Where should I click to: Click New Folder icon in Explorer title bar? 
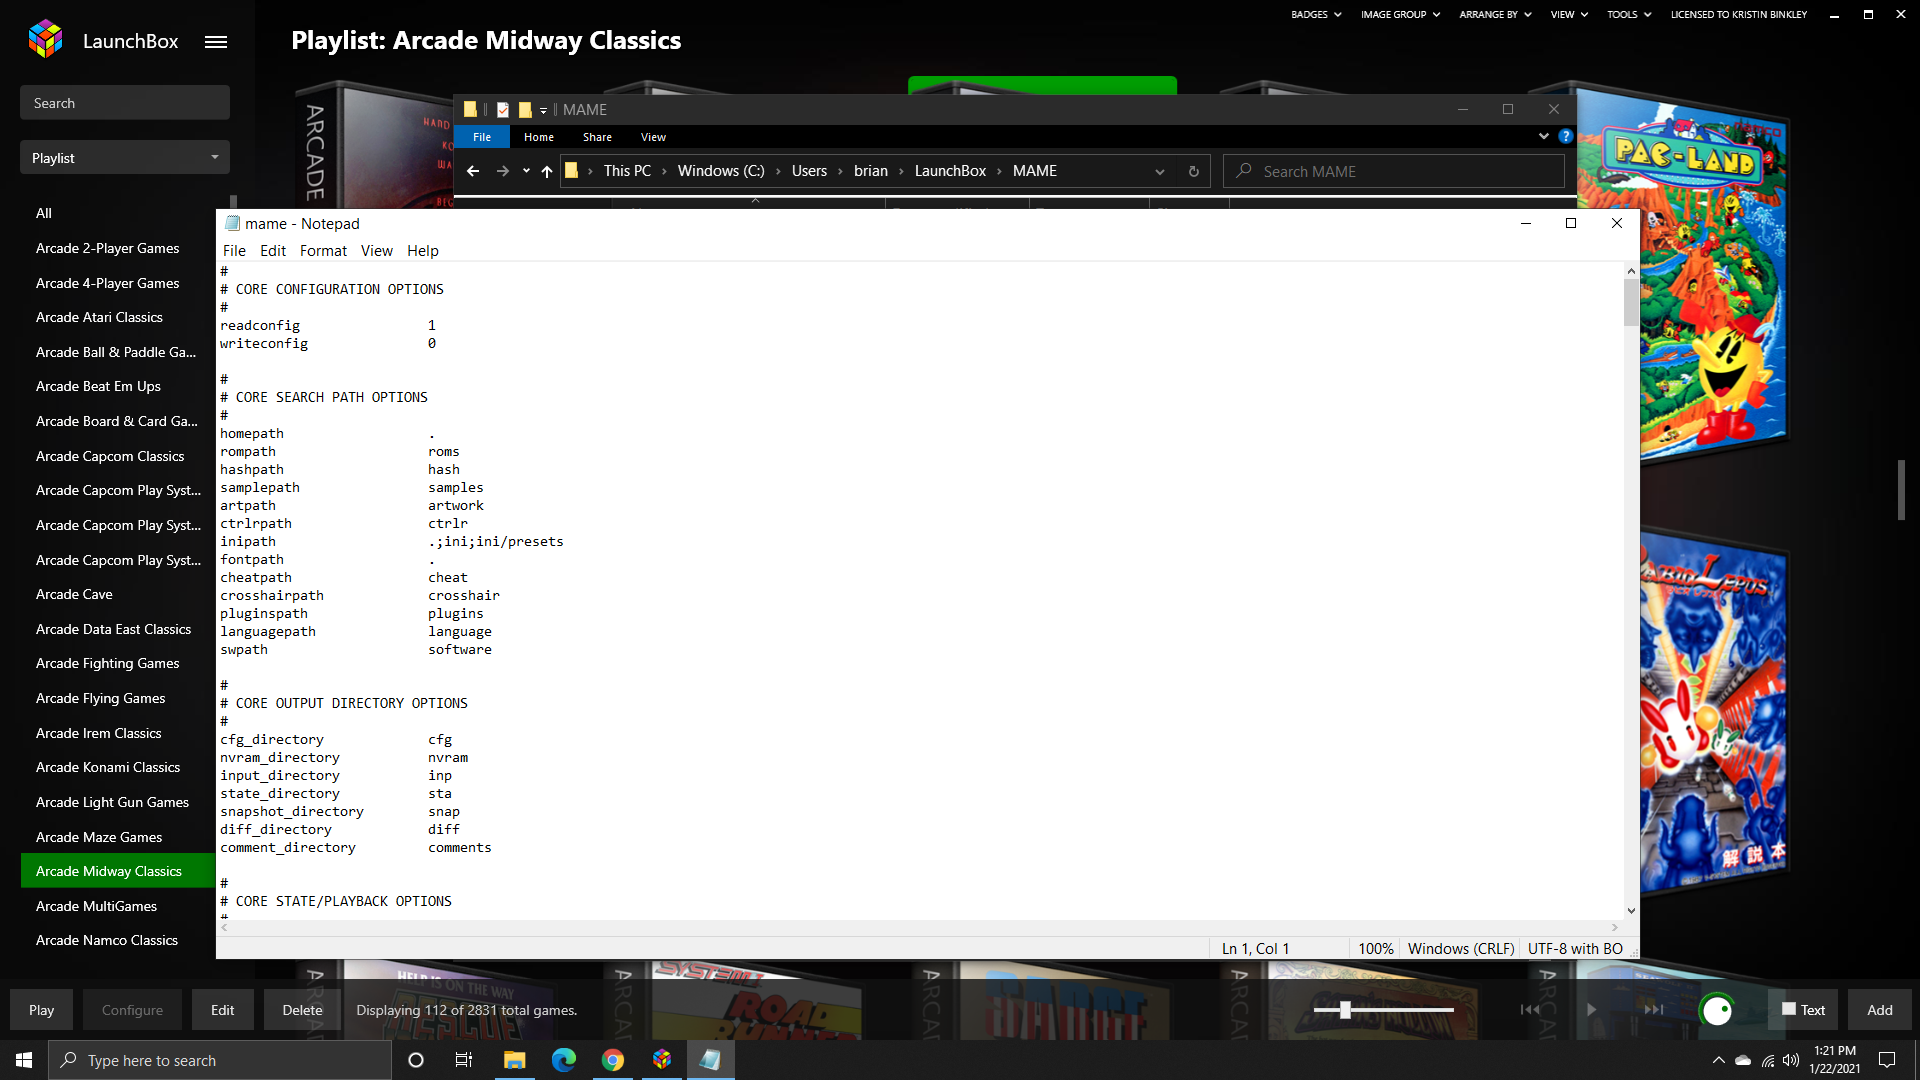point(525,110)
